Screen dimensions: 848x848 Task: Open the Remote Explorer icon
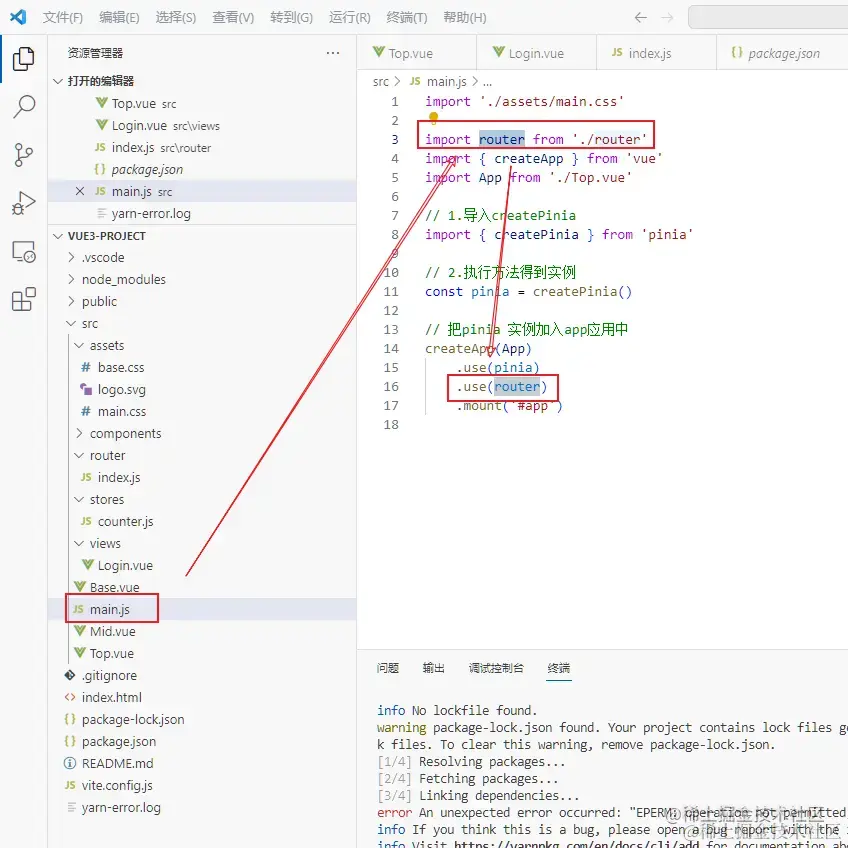[x=23, y=251]
